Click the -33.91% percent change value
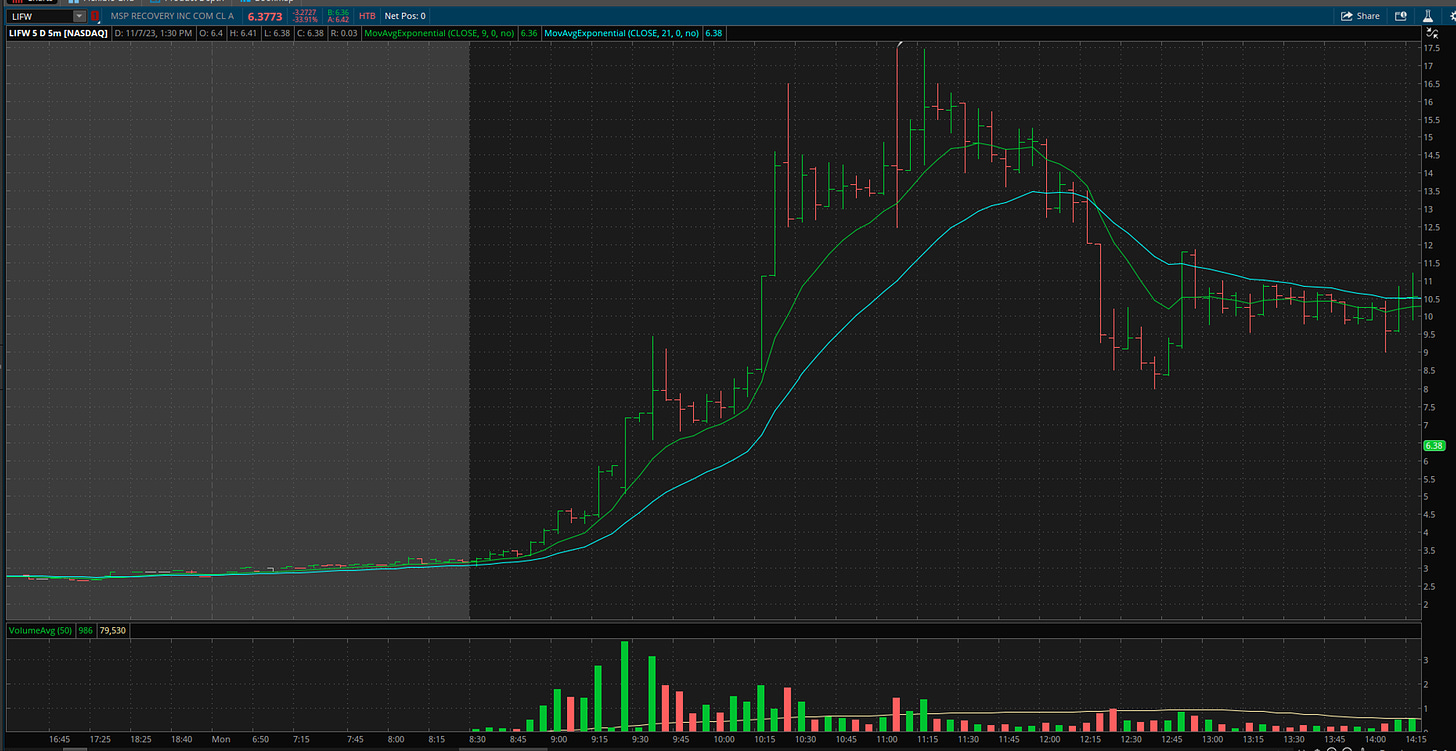 [304, 19]
